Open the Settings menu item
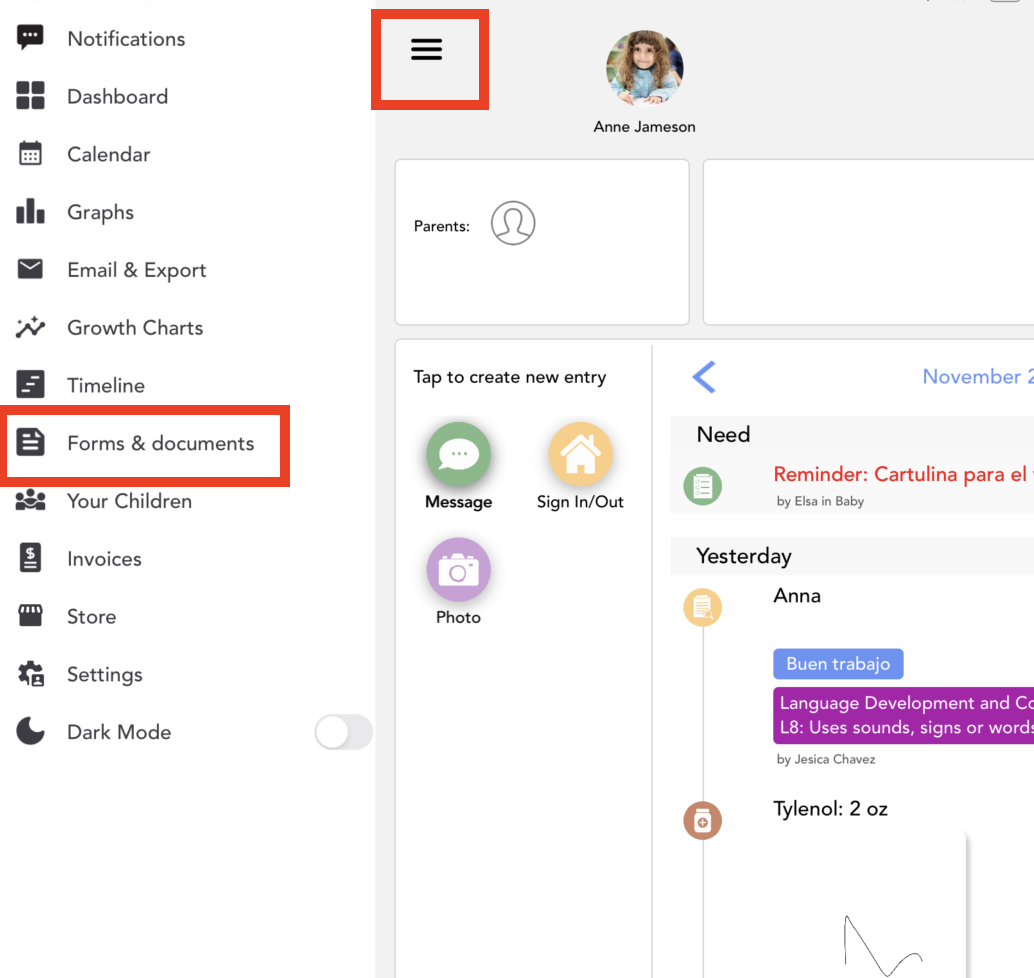This screenshot has width=1034, height=978. 105,675
